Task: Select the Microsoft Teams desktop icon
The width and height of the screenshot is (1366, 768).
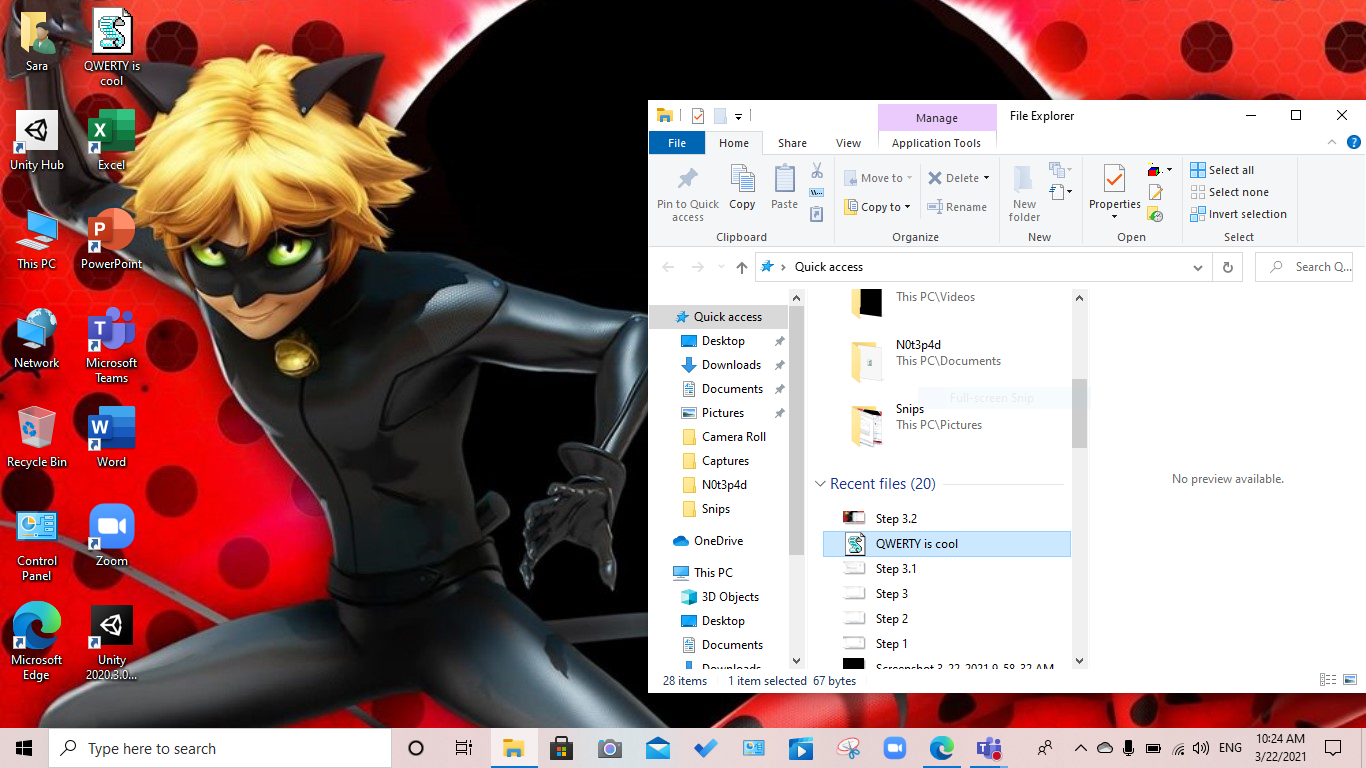Action: coord(111,346)
